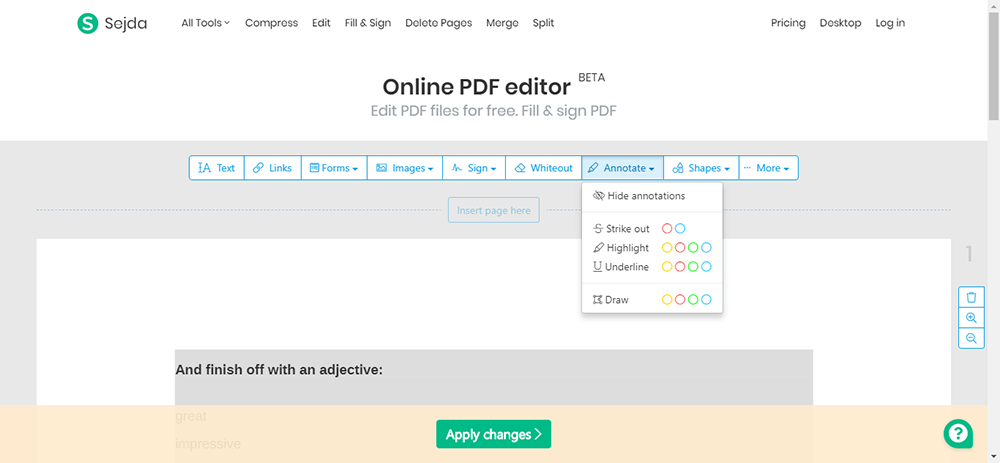Select yellow Highlight color
Viewport: 1000px width, 463px height.
click(x=668, y=248)
